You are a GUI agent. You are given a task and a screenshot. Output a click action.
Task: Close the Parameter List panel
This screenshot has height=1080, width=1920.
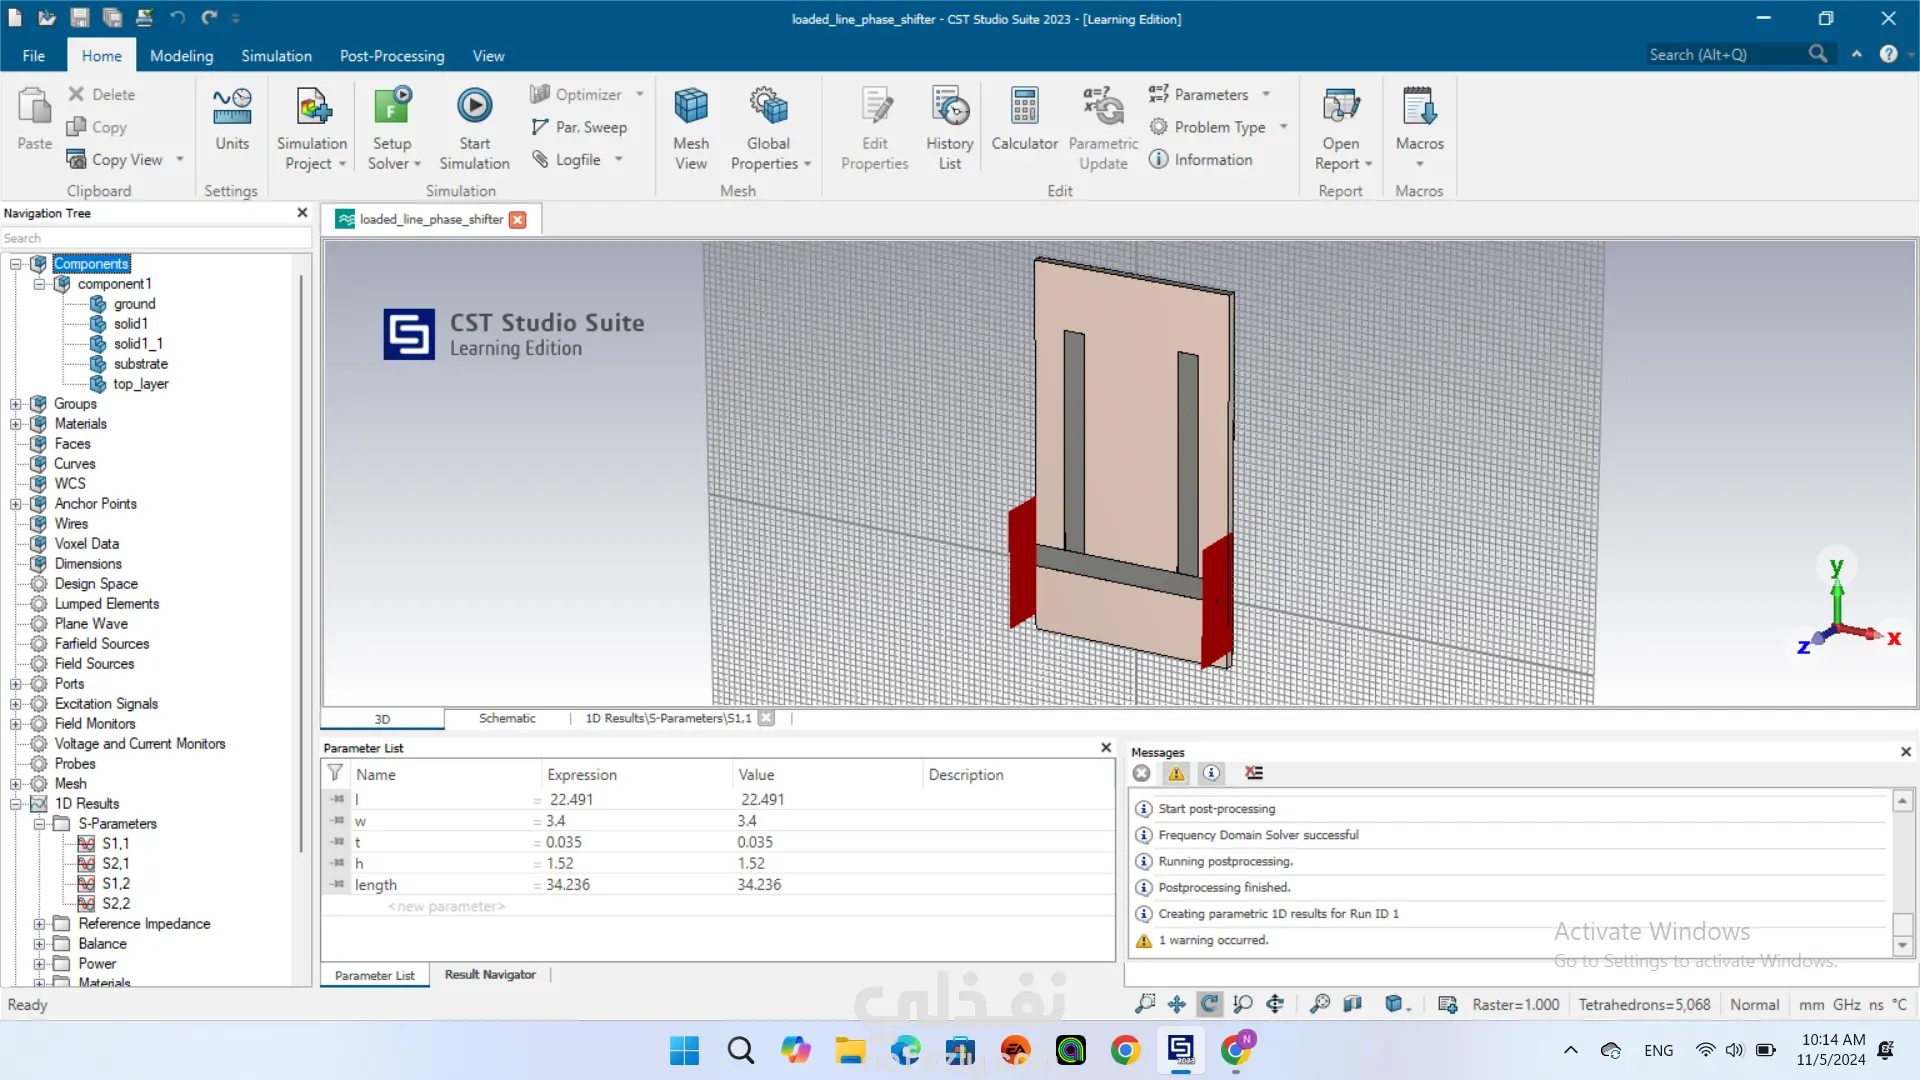click(1106, 747)
